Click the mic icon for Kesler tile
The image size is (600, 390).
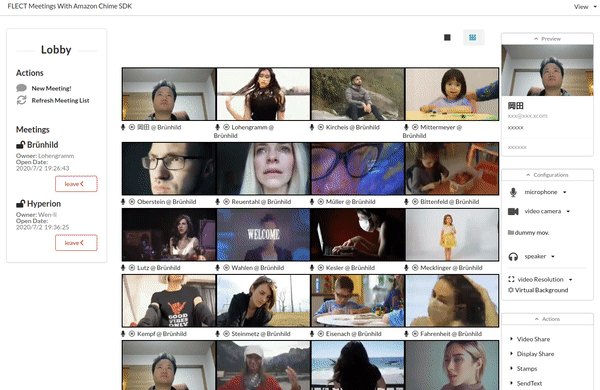click(312, 268)
